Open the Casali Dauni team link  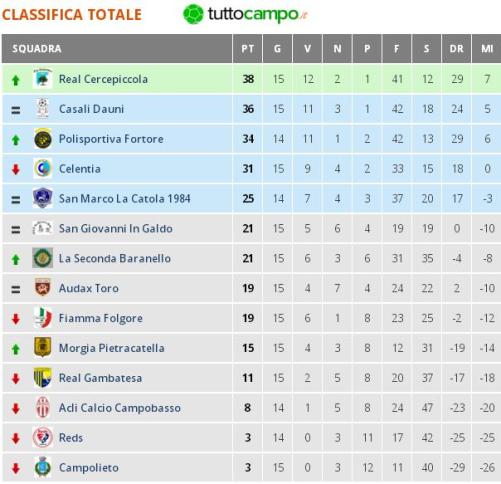tap(91, 109)
